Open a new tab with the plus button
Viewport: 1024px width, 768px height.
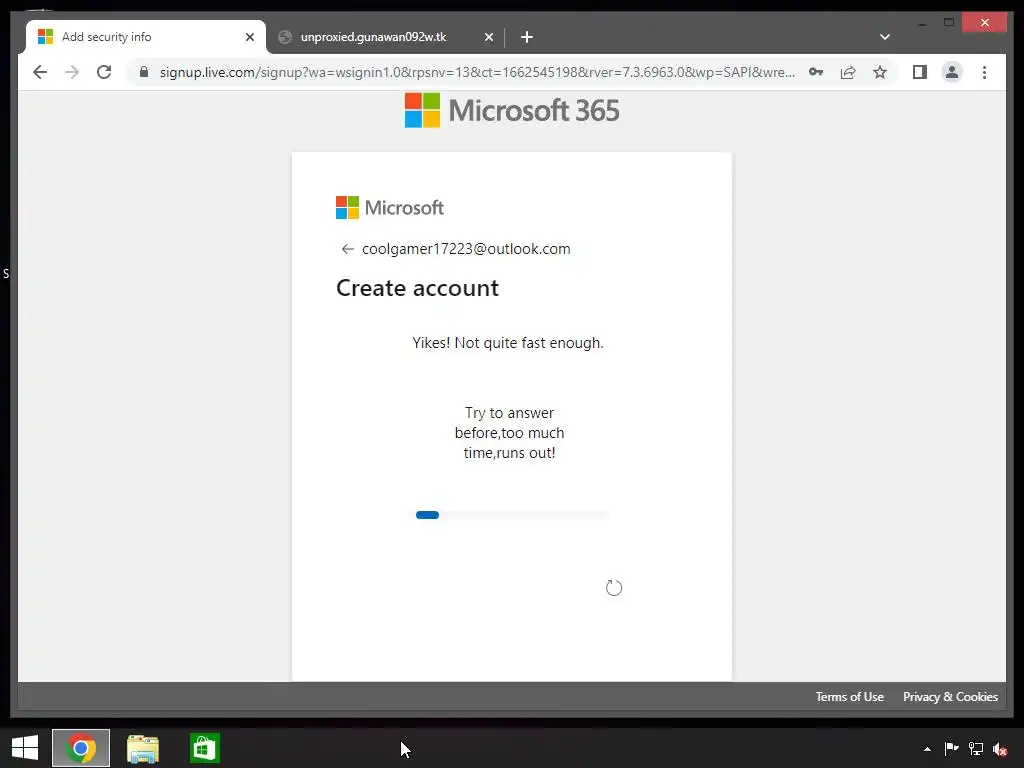coord(527,37)
